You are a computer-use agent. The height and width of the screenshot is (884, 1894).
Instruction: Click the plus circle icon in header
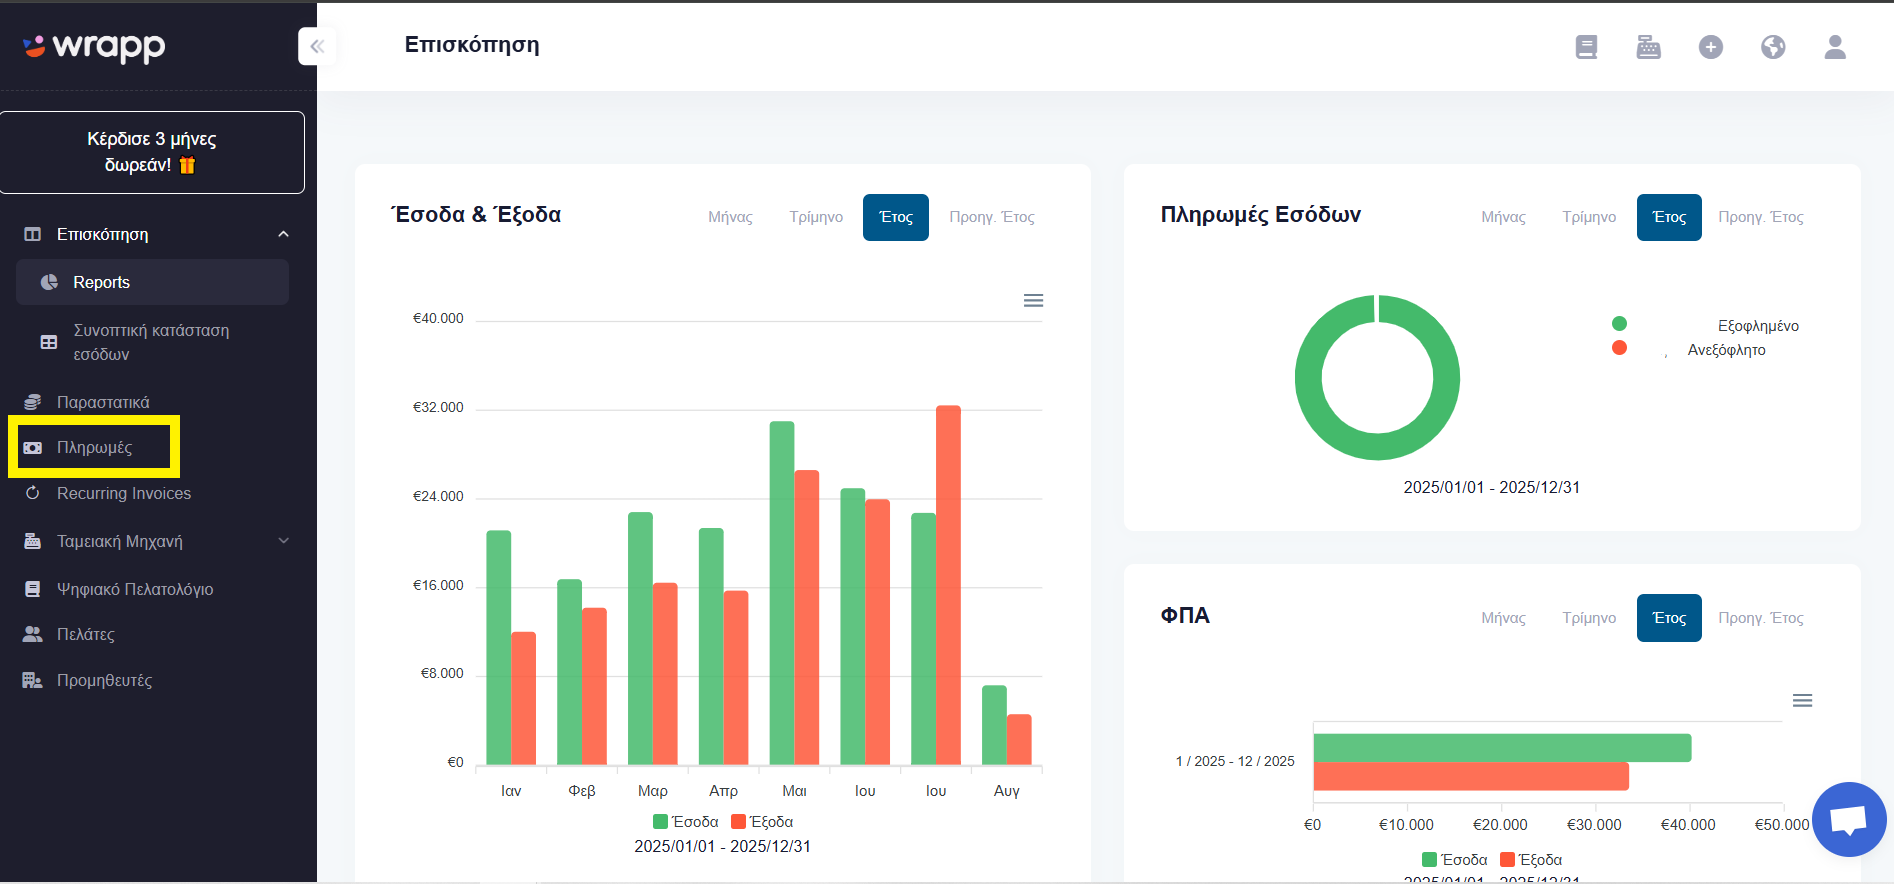click(x=1710, y=47)
